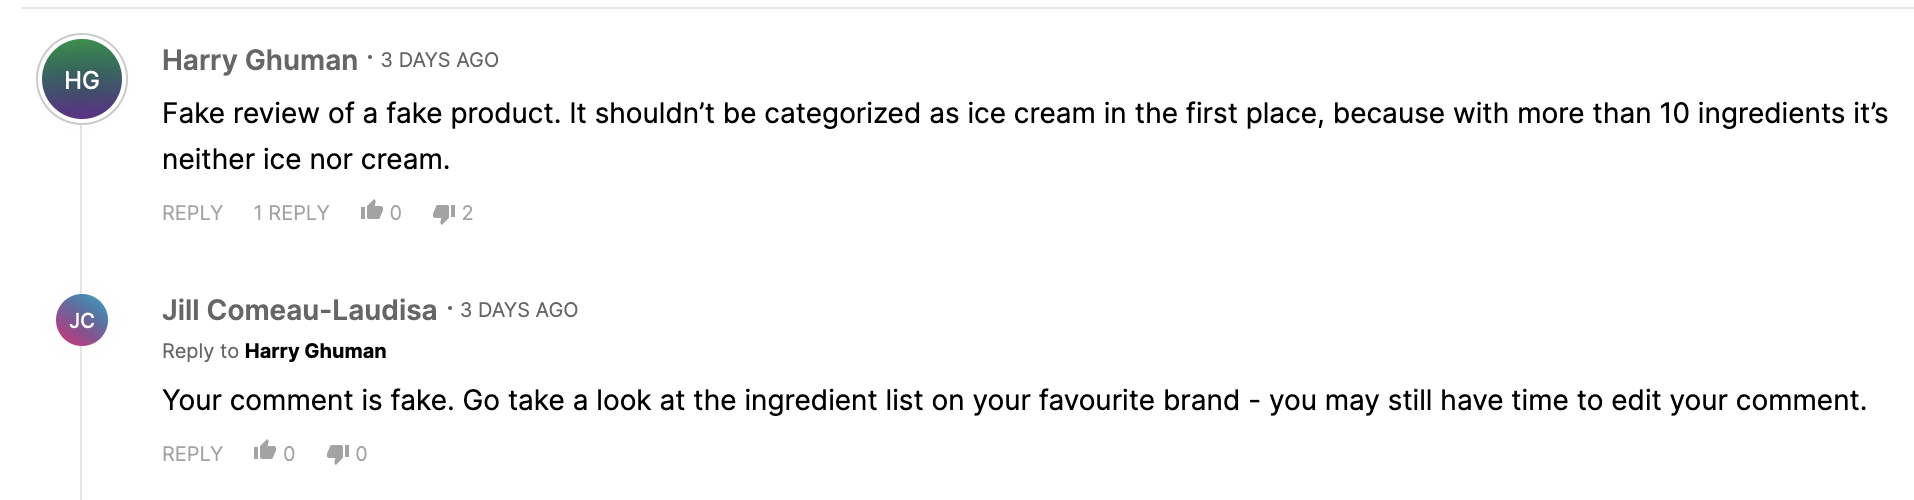Viewport: 1914px width, 500px height.
Task: Collapse the "1 REPLY" thread toggle
Action: [291, 213]
